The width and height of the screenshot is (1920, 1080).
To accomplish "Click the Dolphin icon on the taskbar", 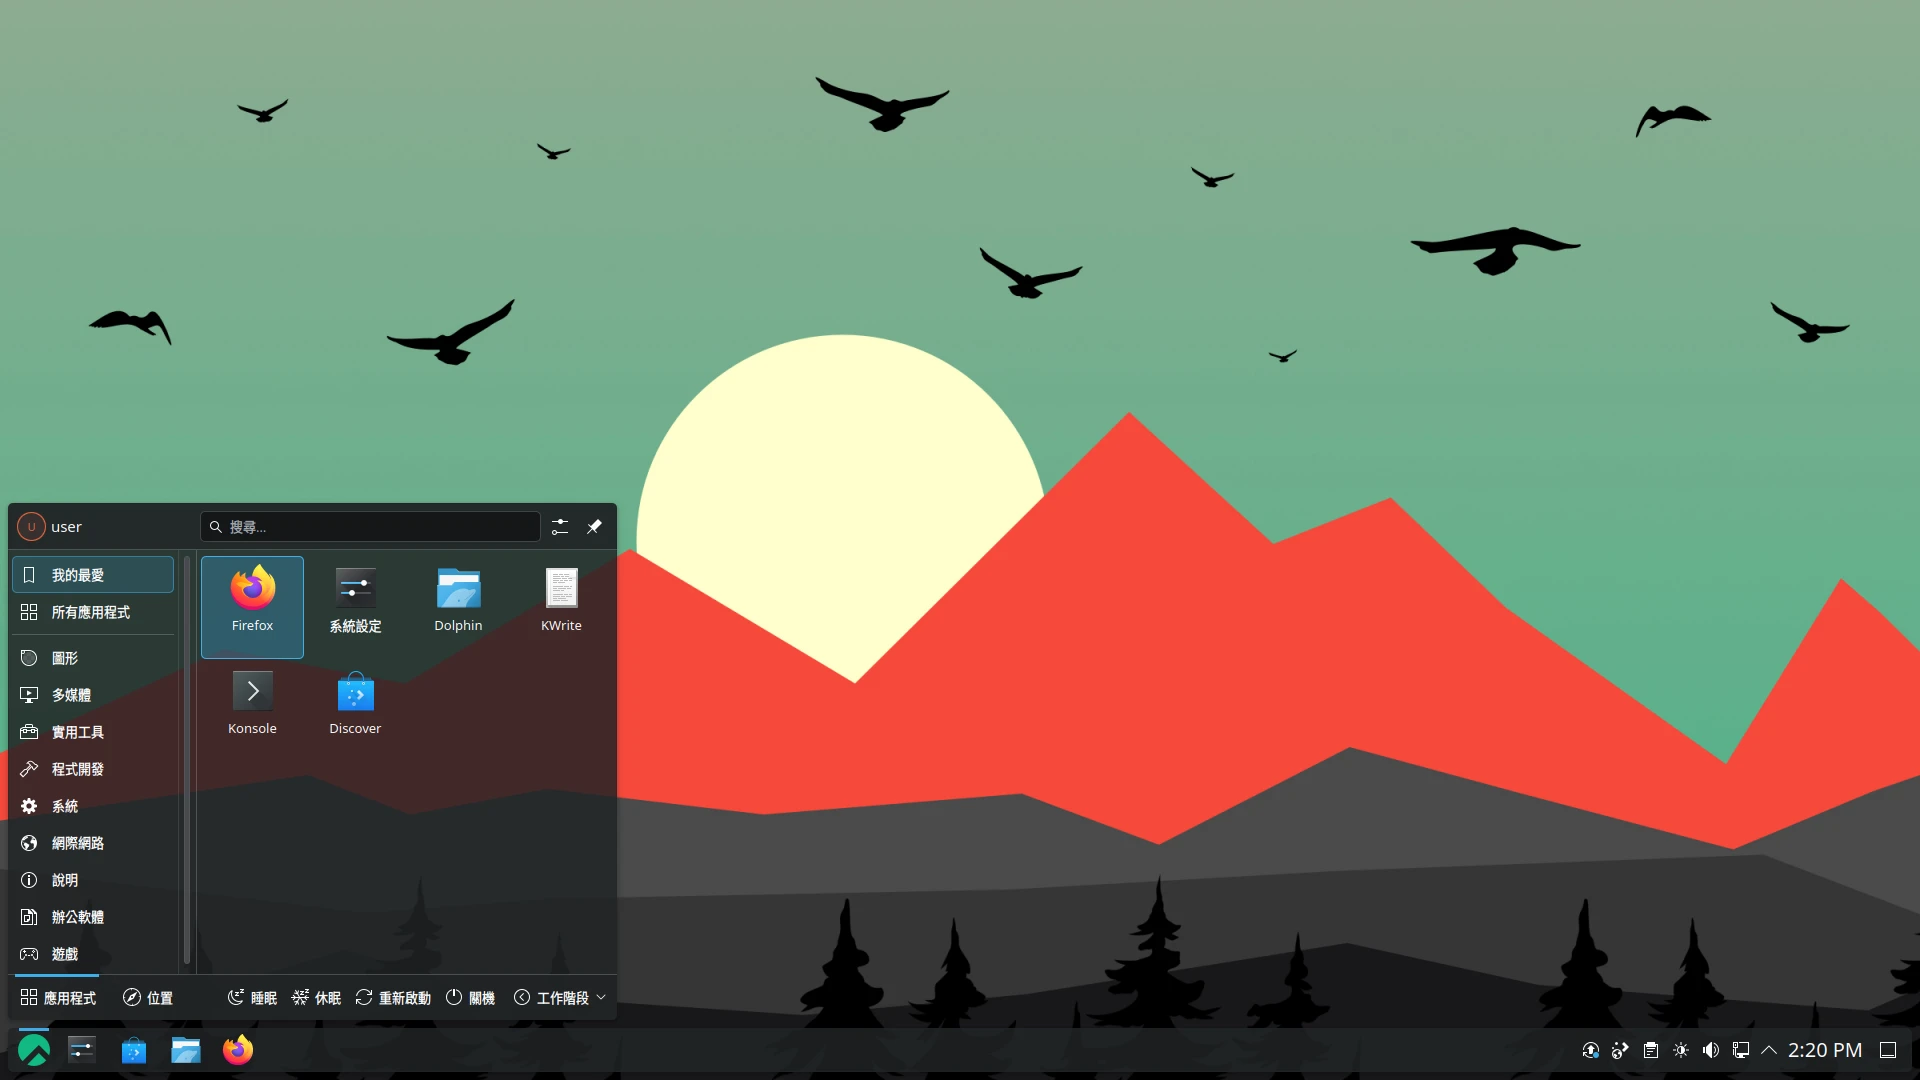I will [x=186, y=1050].
